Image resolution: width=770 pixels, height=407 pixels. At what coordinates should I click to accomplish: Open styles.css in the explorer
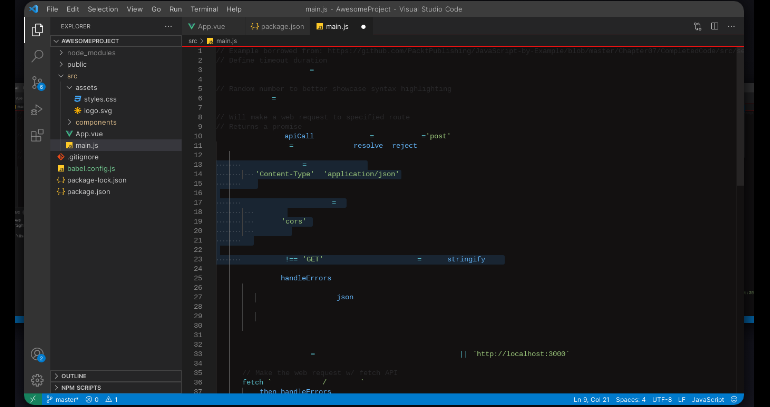click(x=116, y=99)
